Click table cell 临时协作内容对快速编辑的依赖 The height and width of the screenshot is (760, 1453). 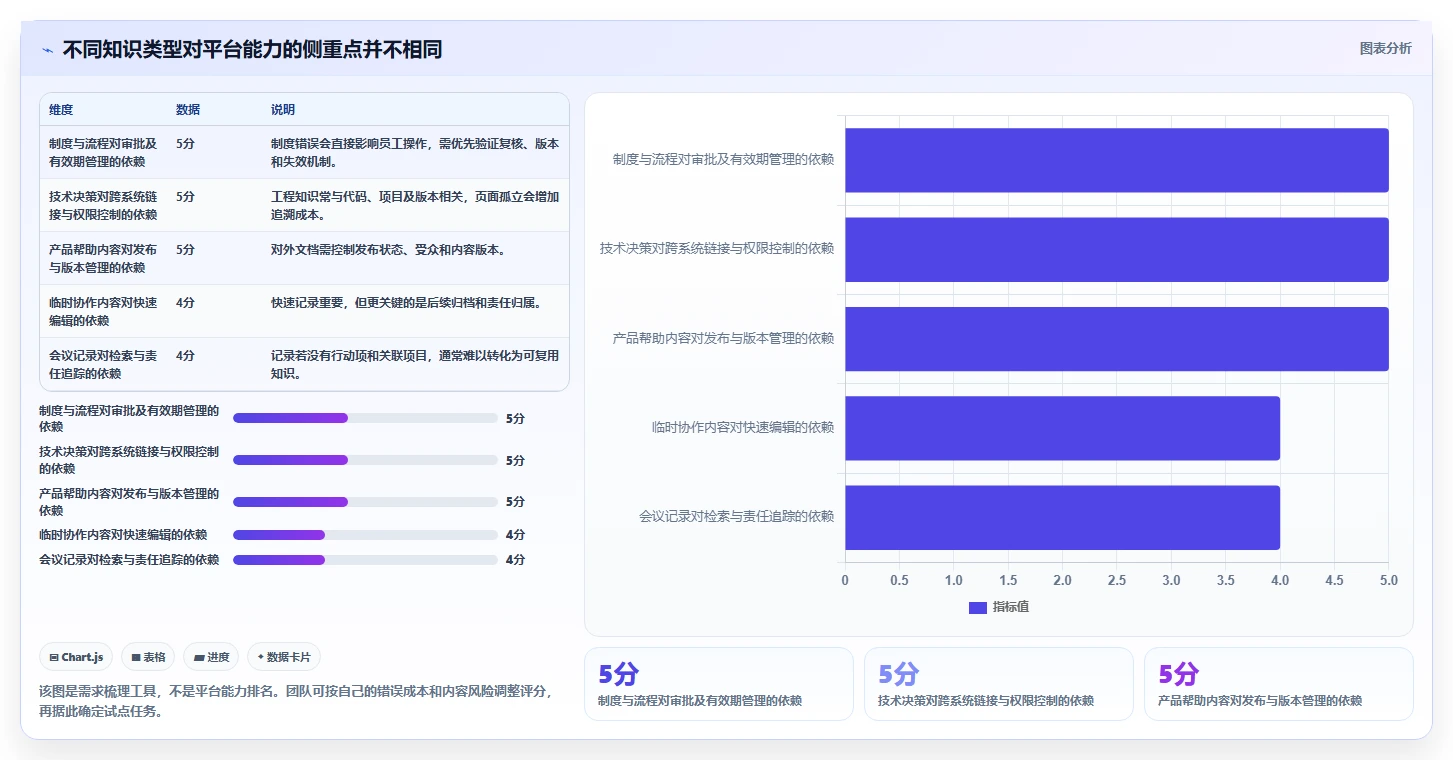[x=104, y=311]
